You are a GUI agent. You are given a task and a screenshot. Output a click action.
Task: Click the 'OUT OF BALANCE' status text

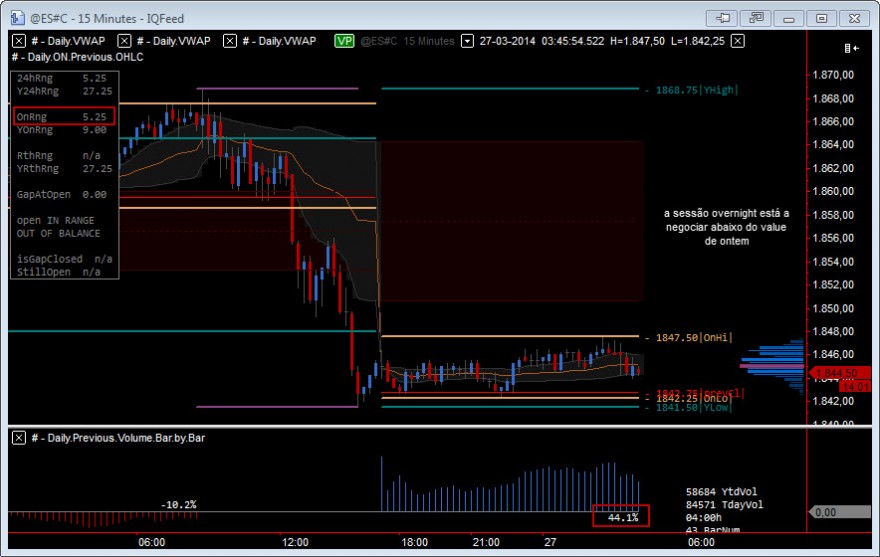(x=58, y=233)
